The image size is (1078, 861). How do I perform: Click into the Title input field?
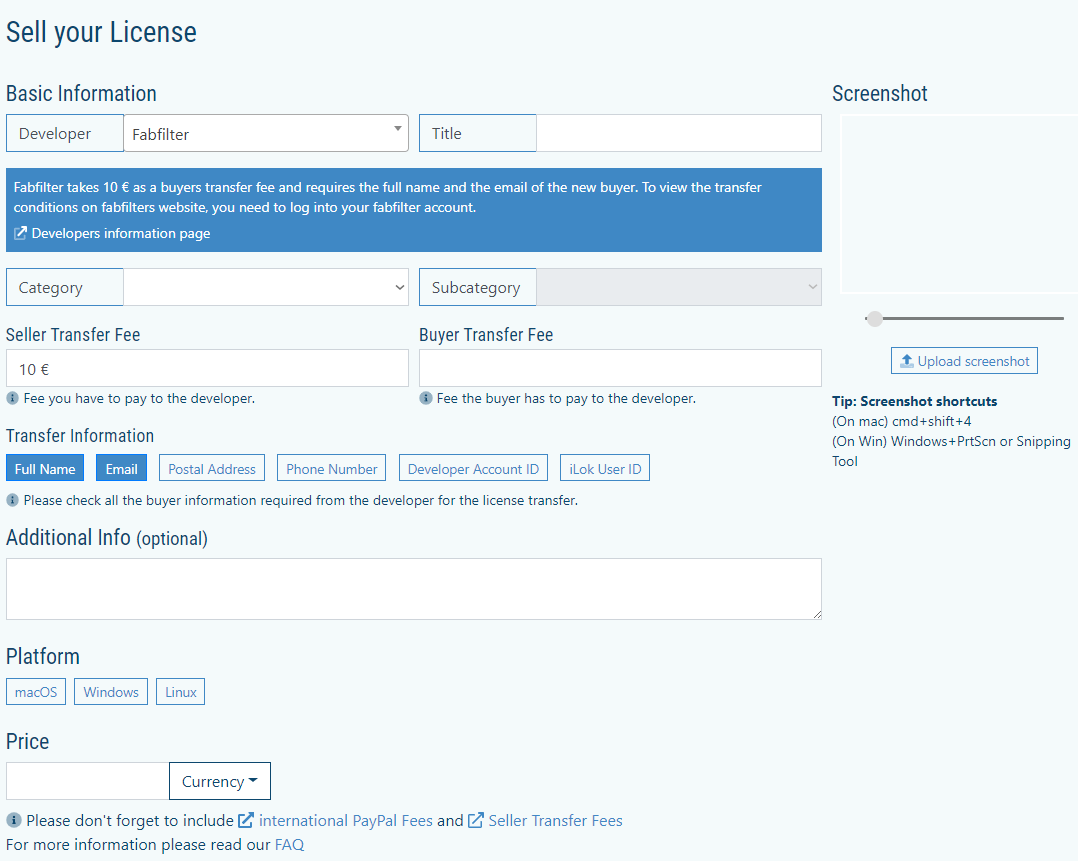click(679, 133)
